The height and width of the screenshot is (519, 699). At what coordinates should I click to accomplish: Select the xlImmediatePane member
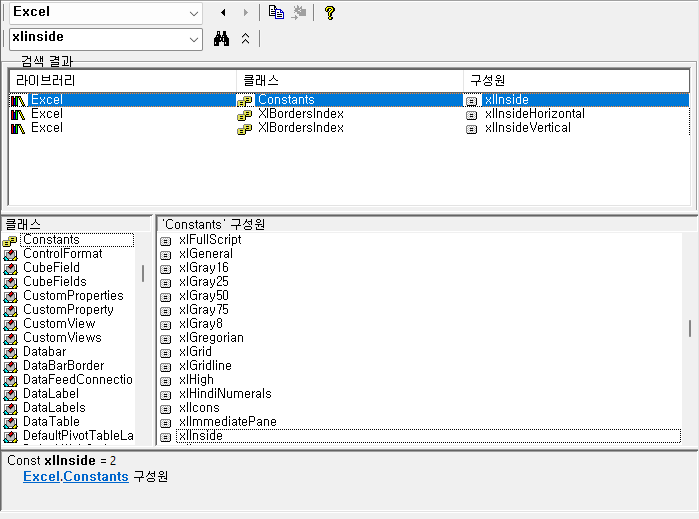coord(227,421)
